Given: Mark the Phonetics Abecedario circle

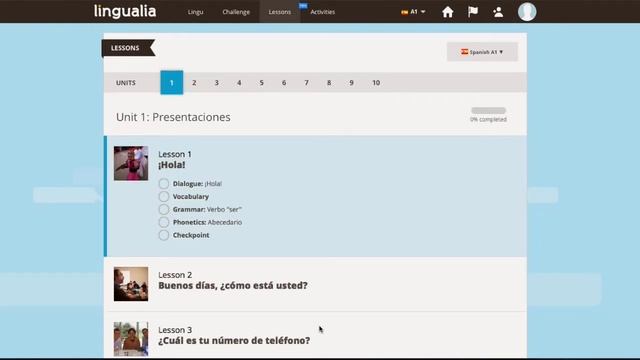Looking at the screenshot, I should click(x=164, y=222).
